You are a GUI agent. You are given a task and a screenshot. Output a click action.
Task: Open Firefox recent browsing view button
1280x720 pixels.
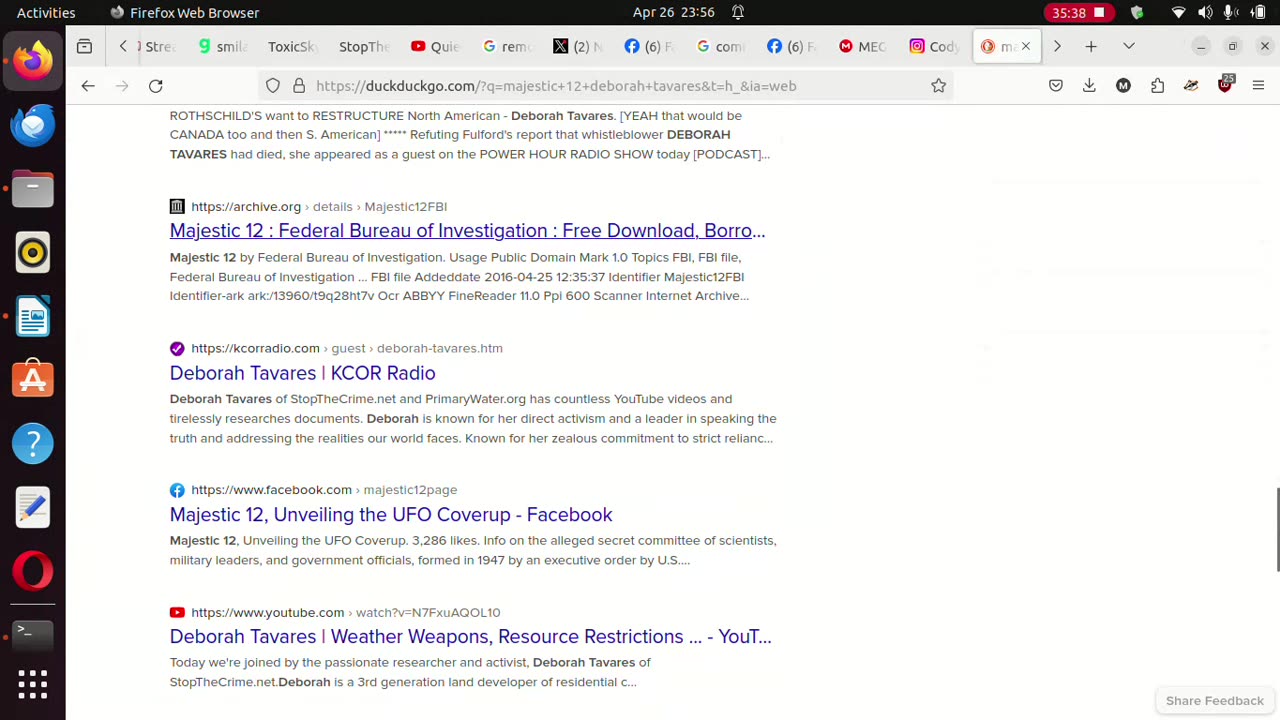point(84,46)
